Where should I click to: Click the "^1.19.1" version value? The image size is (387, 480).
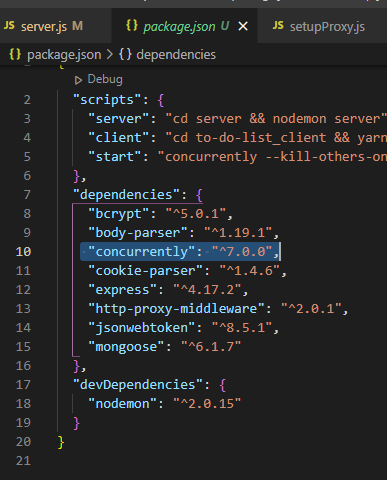click(238, 233)
